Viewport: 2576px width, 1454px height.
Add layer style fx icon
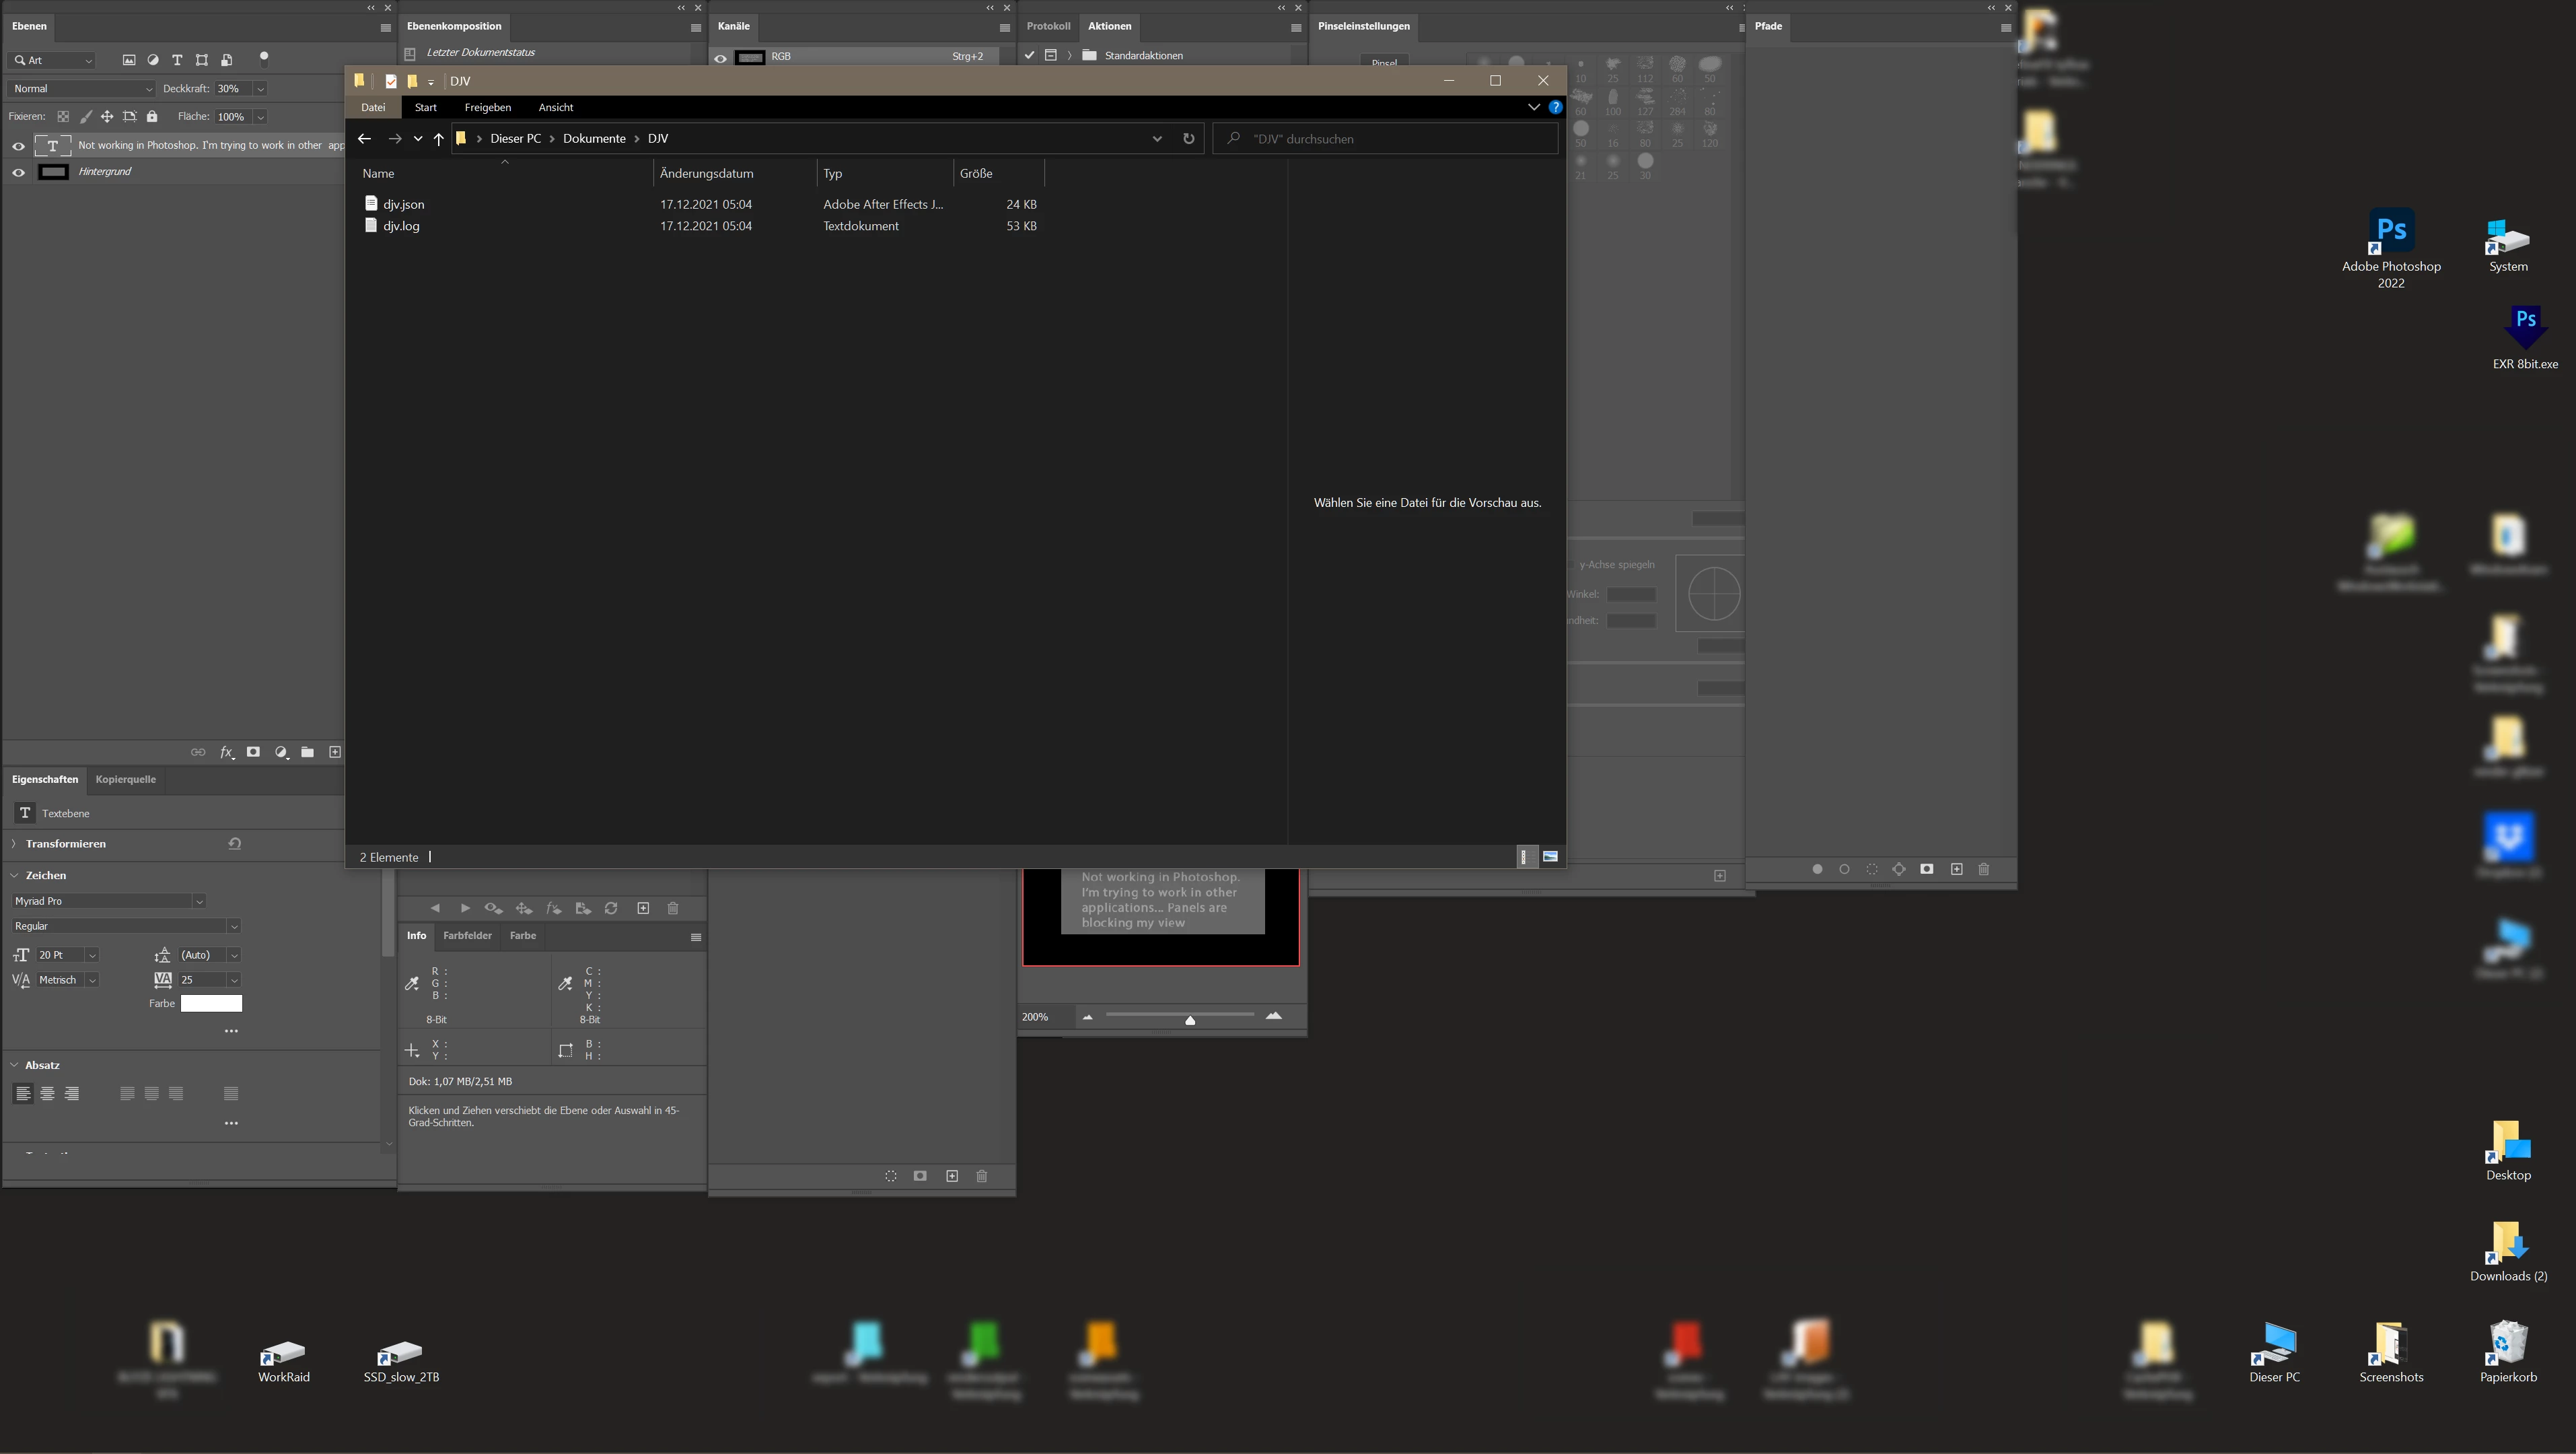tap(227, 752)
